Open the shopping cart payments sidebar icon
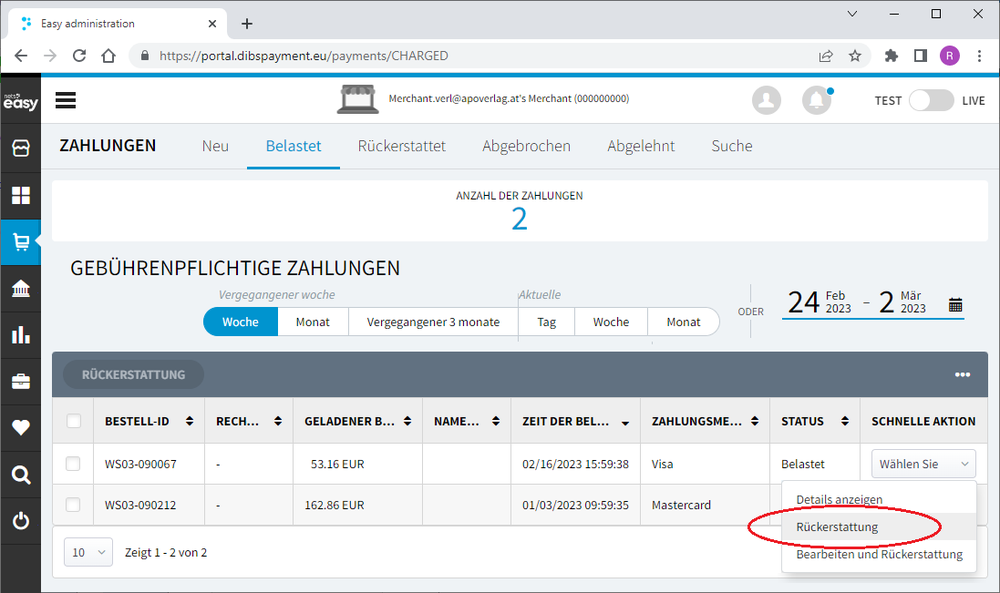This screenshot has height=593, width=1000. click(20, 242)
